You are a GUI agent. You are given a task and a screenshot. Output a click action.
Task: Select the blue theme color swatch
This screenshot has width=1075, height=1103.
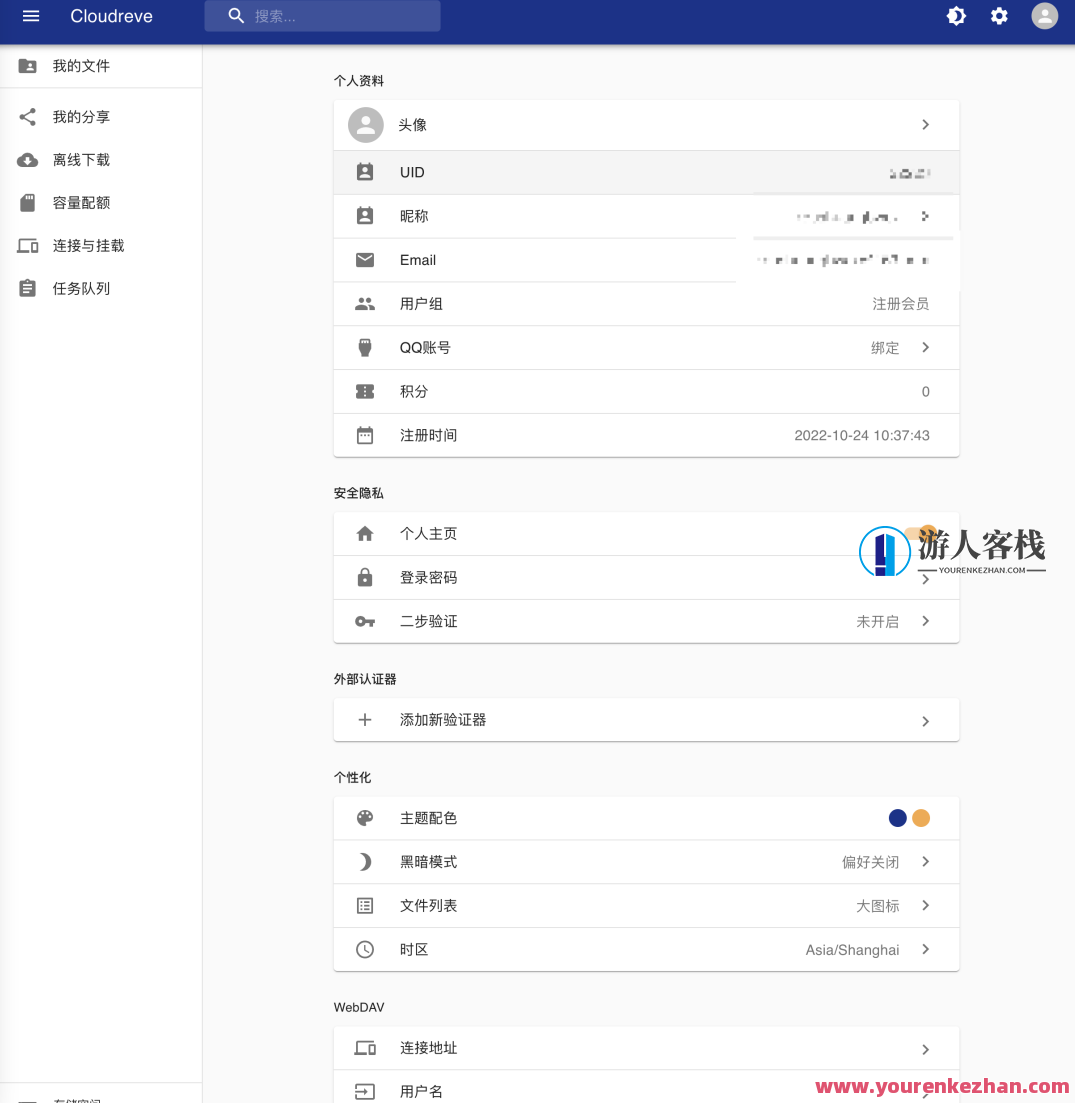click(897, 817)
